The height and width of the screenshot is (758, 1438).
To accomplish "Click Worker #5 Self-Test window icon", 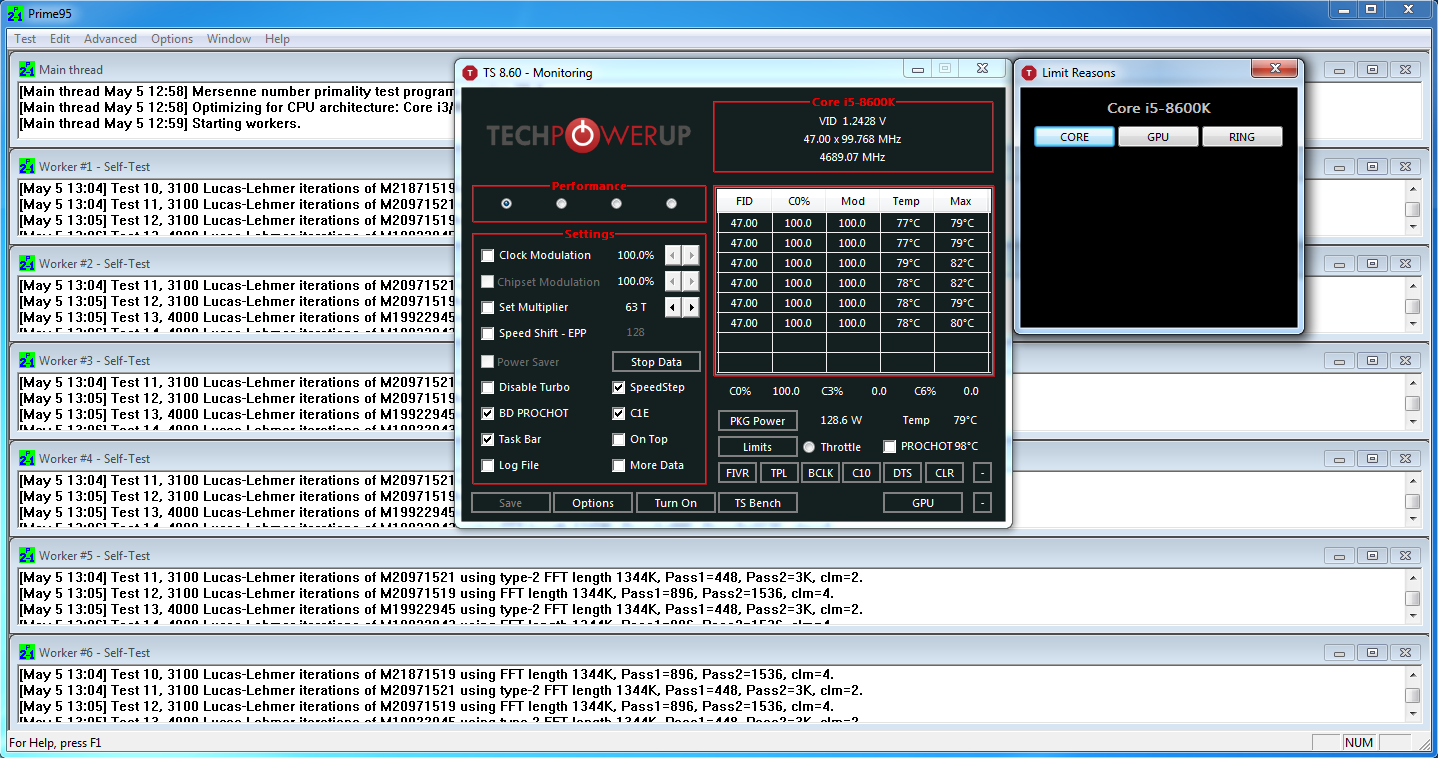I will [27, 555].
